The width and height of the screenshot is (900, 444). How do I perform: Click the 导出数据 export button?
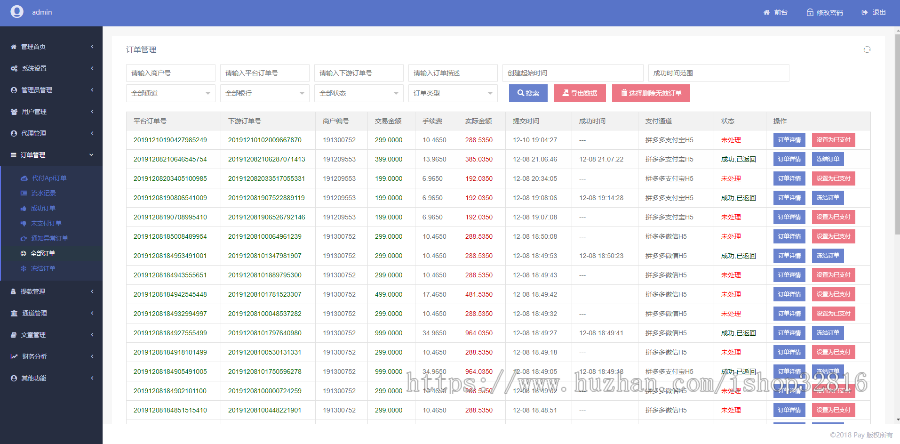579,93
